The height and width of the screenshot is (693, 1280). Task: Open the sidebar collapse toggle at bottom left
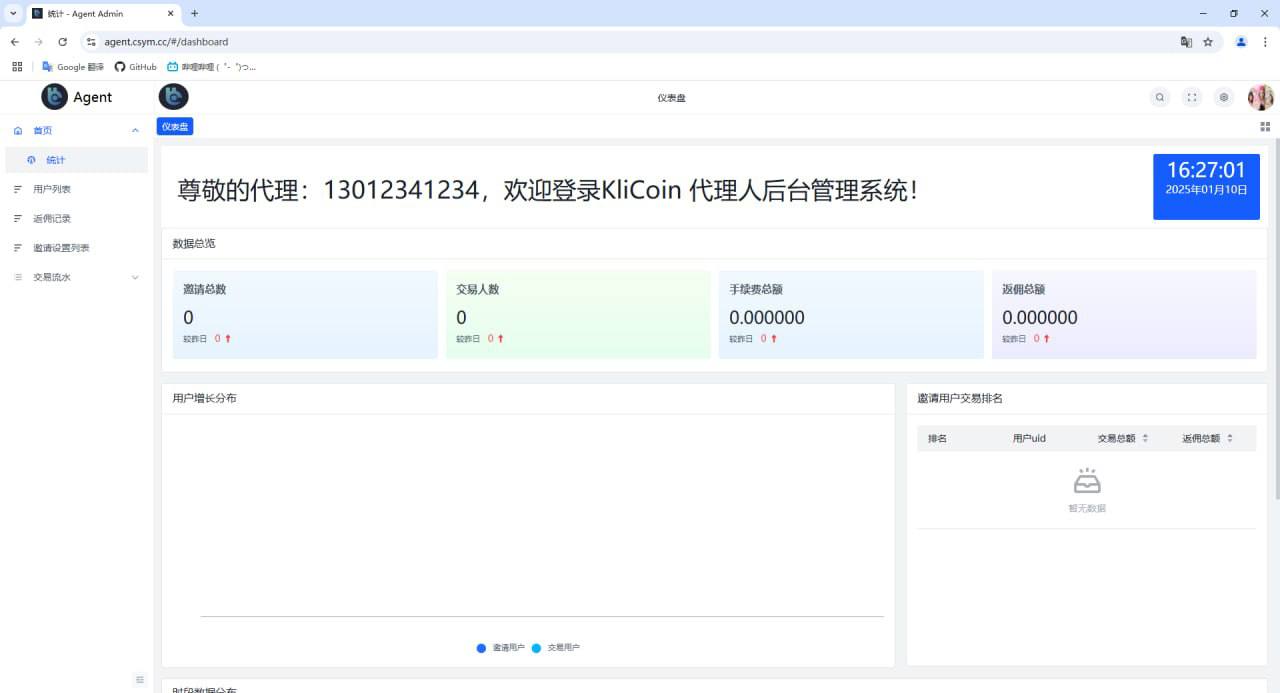coord(139,679)
